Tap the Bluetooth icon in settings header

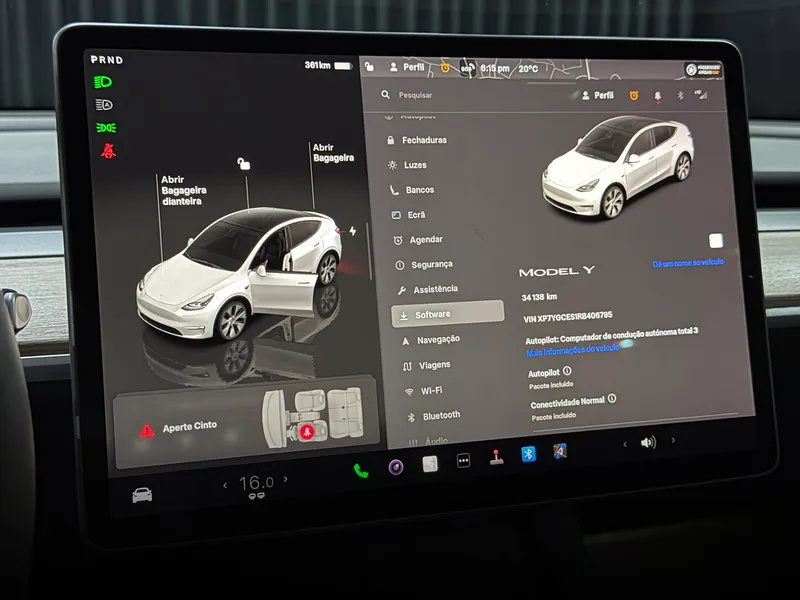pos(680,95)
